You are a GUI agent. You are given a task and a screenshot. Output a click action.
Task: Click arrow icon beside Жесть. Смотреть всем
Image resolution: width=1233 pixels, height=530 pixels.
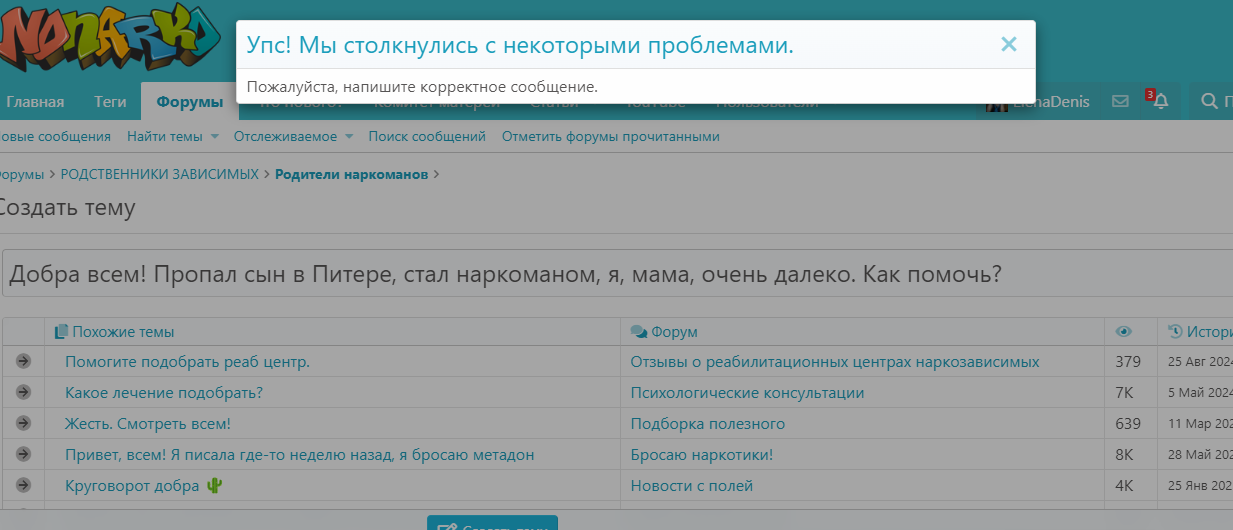click(24, 423)
